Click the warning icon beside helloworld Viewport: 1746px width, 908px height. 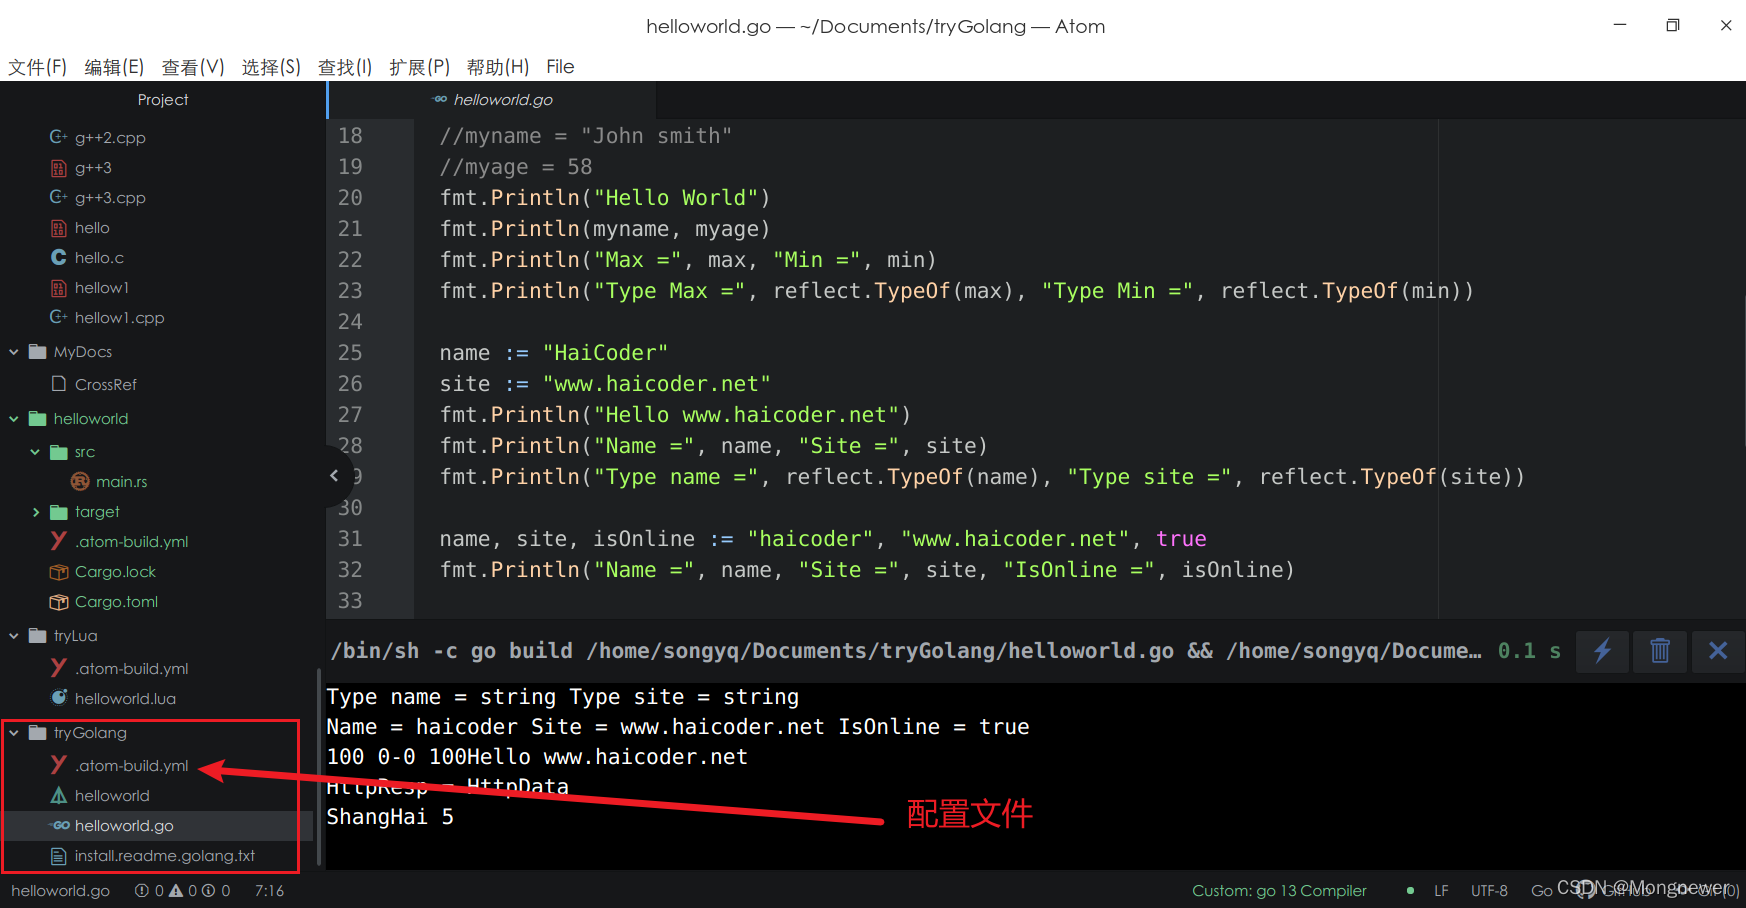coord(59,795)
